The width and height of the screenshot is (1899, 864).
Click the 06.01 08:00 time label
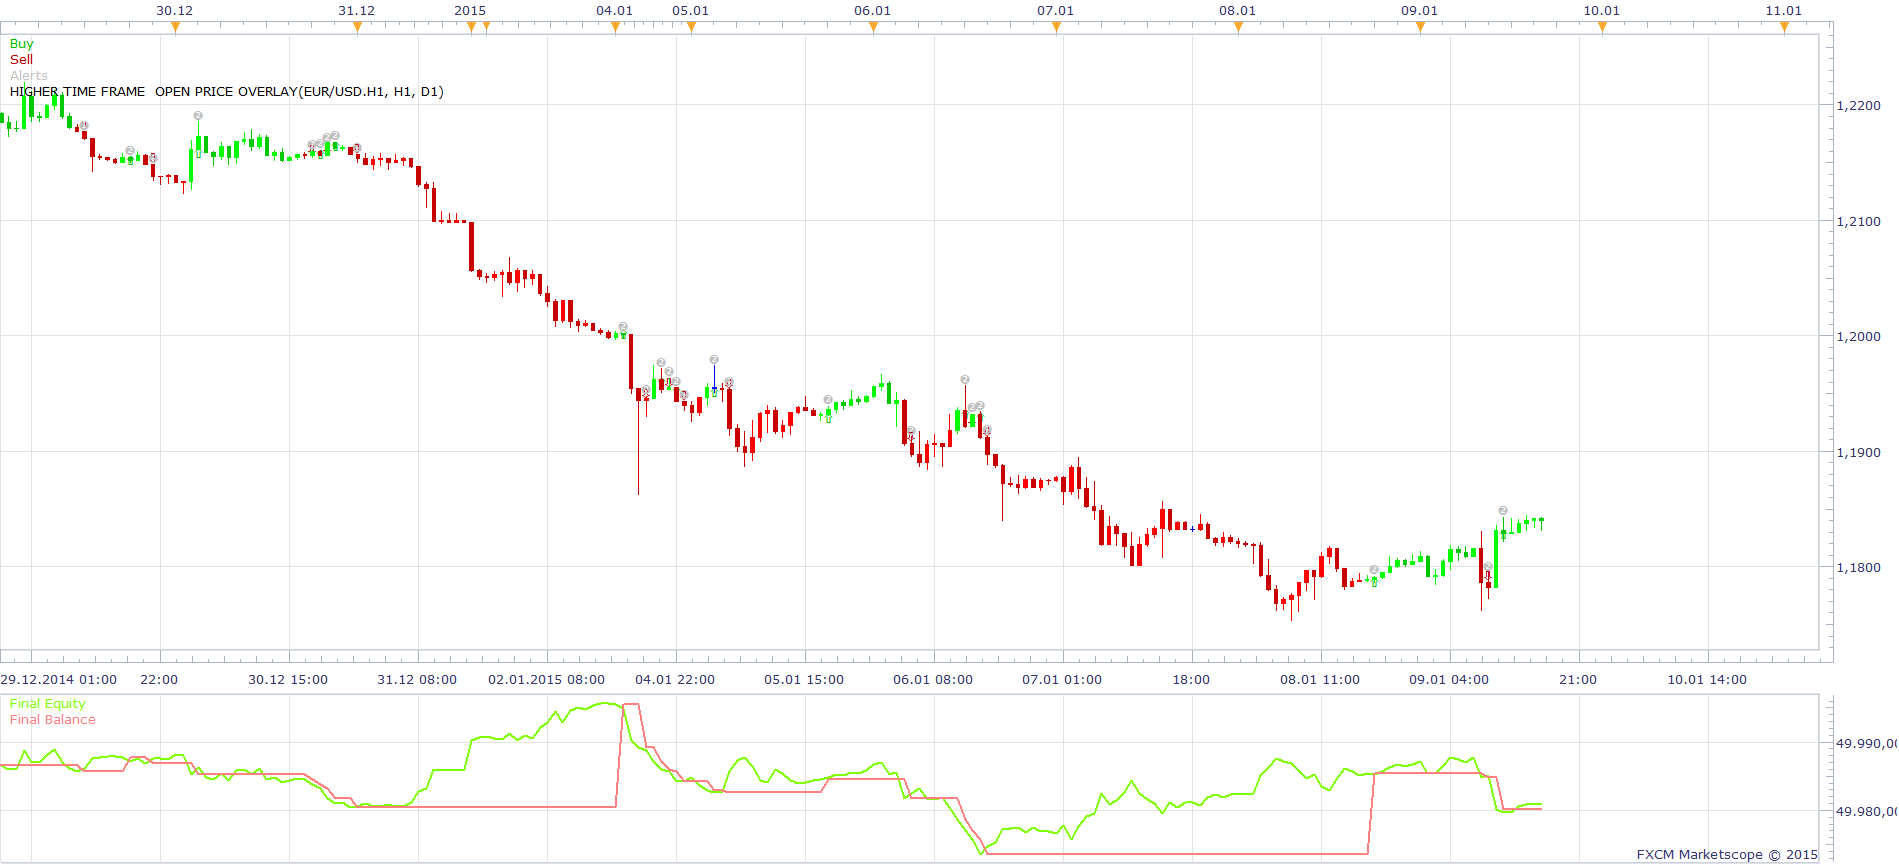tap(933, 680)
